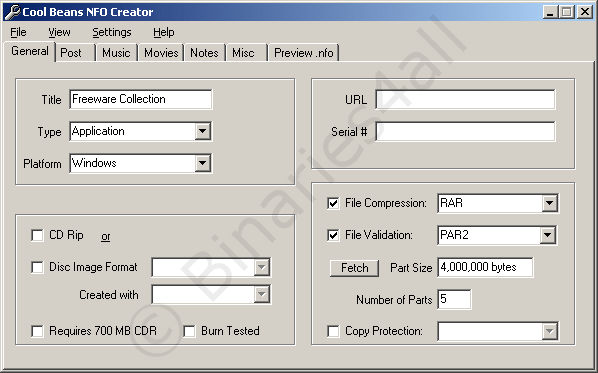Toggle the File Validation checkbox
Viewport: 598px width, 373px height.
[x=333, y=235]
